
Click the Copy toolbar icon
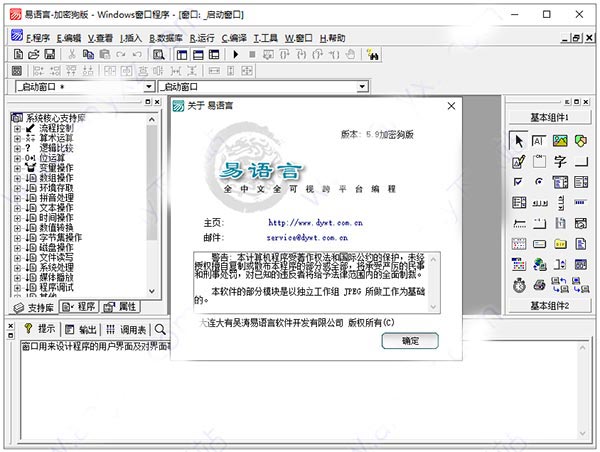[88, 54]
